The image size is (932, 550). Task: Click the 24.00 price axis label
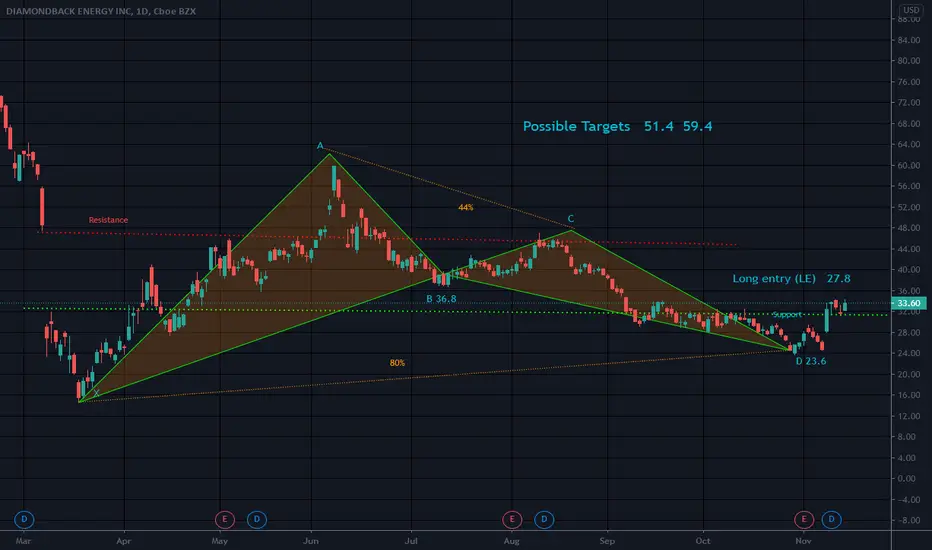(908, 353)
